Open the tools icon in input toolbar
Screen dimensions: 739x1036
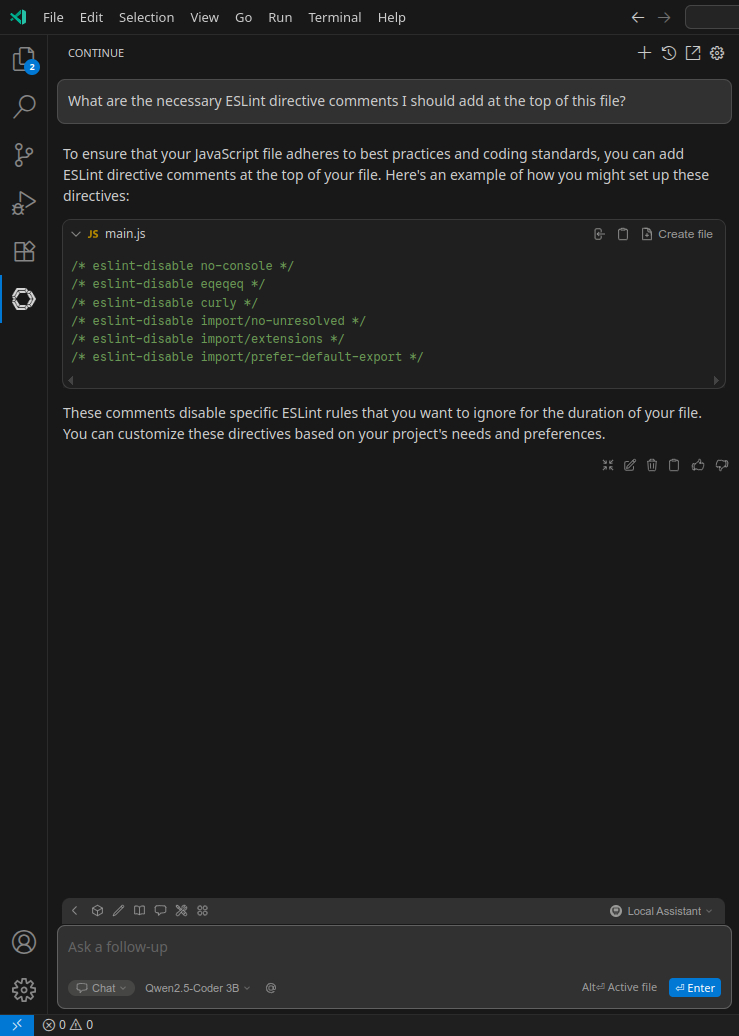pos(182,910)
